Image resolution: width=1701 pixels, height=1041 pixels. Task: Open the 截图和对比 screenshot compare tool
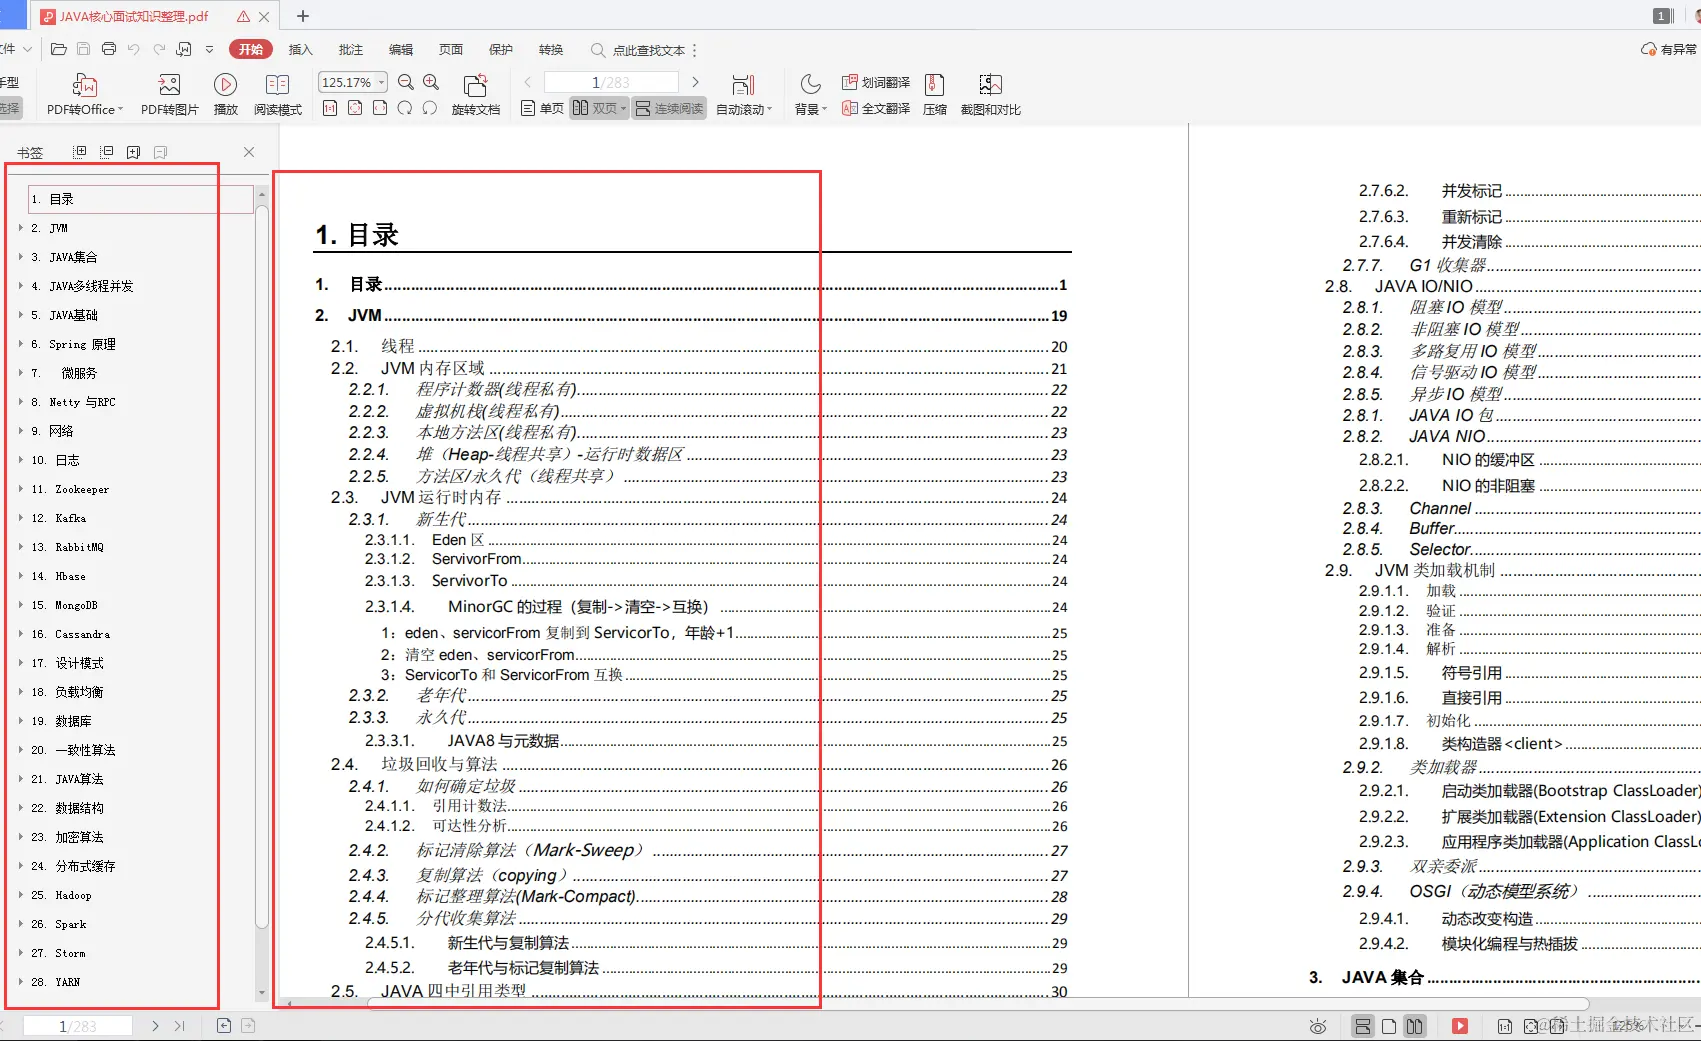(x=990, y=93)
